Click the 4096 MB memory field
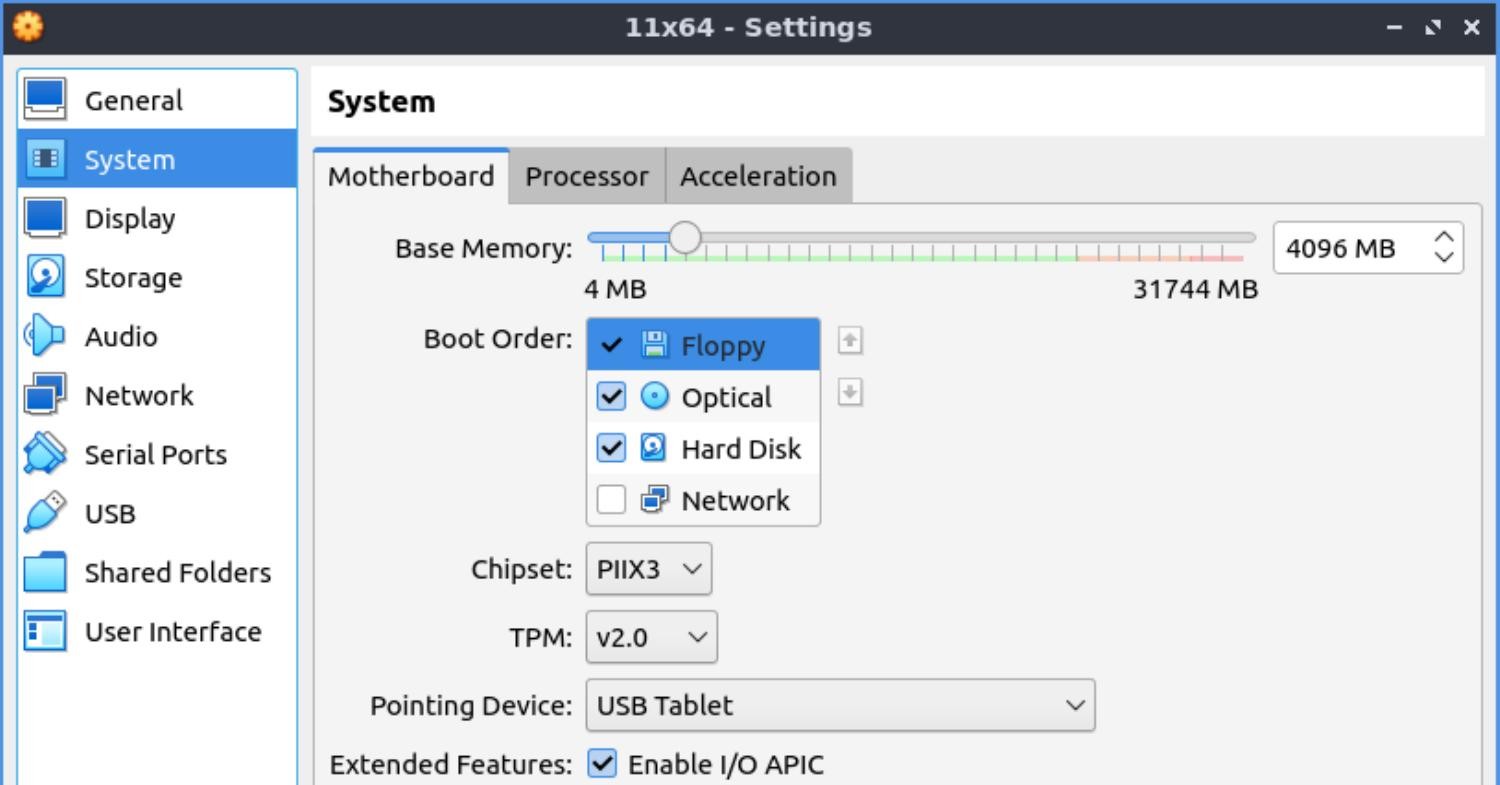The width and height of the screenshot is (1500, 785). click(1350, 248)
